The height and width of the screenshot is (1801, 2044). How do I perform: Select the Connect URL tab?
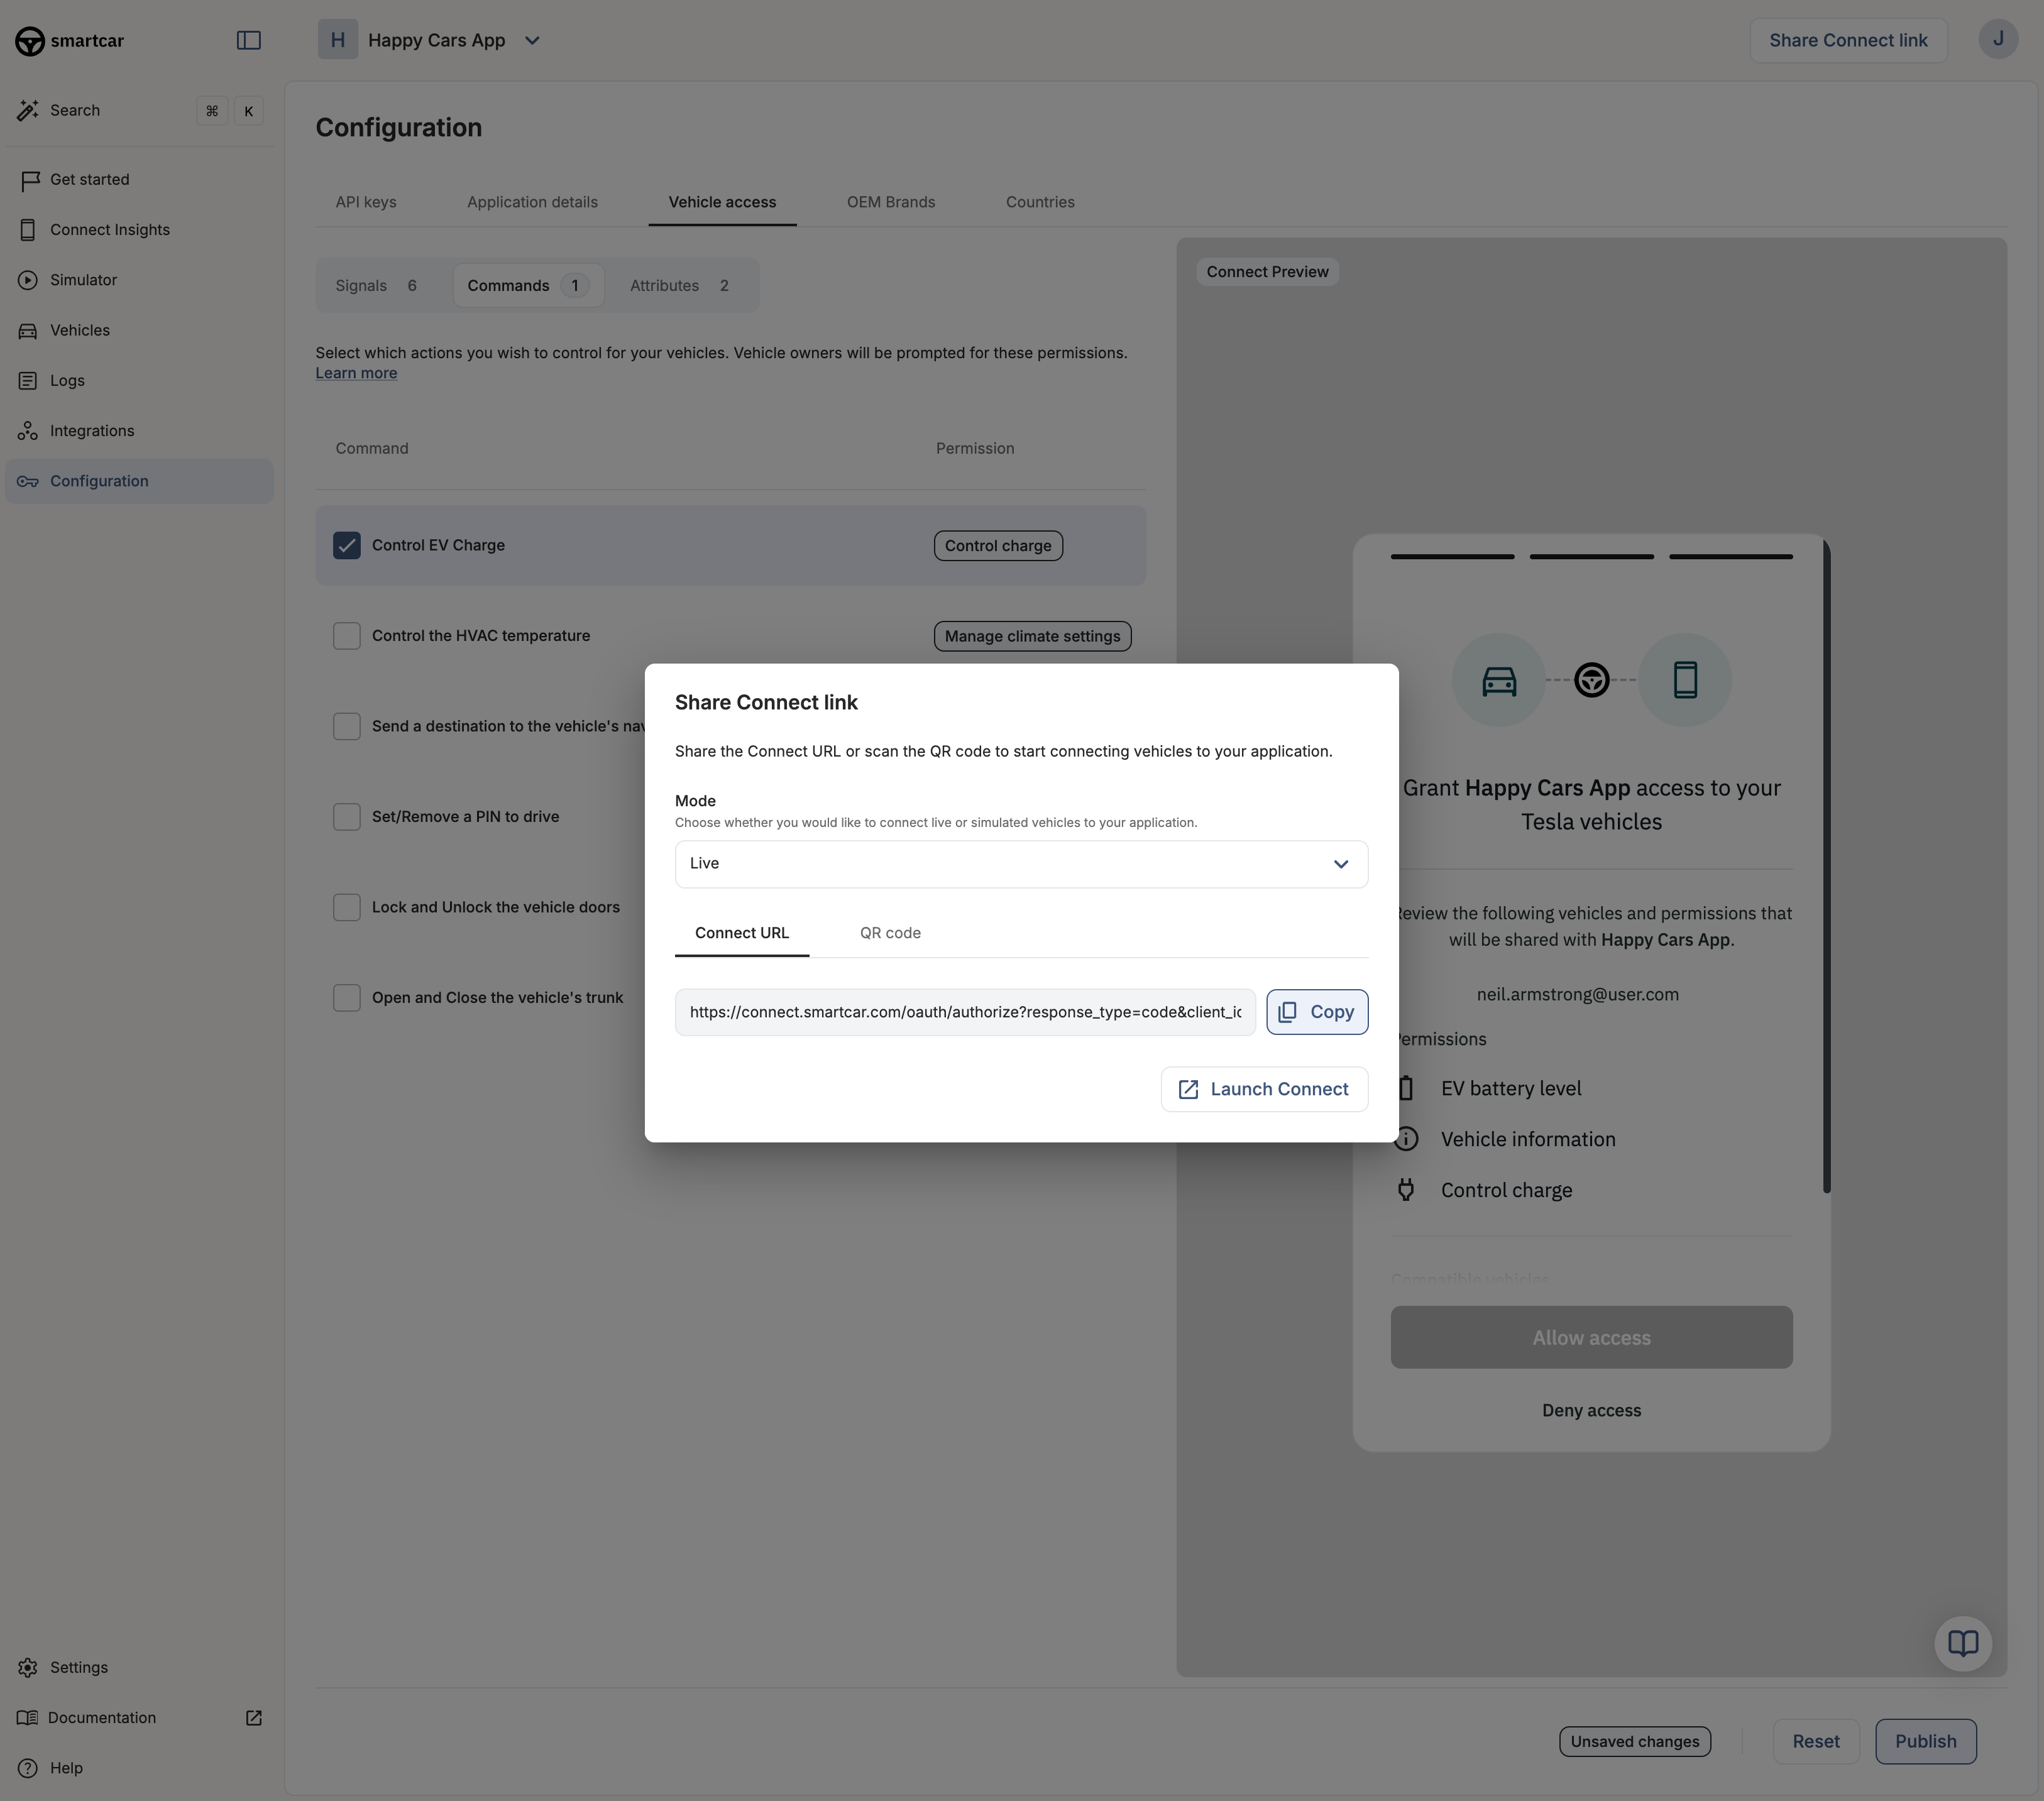click(741, 933)
